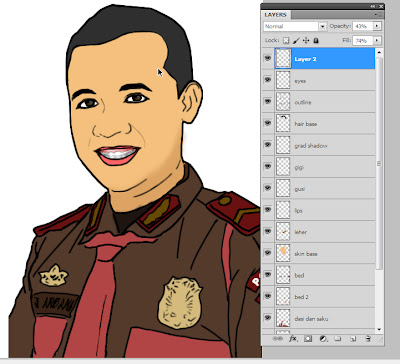This screenshot has height=364, width=400.
Task: Select the skin base layer name
Action: 306,254
